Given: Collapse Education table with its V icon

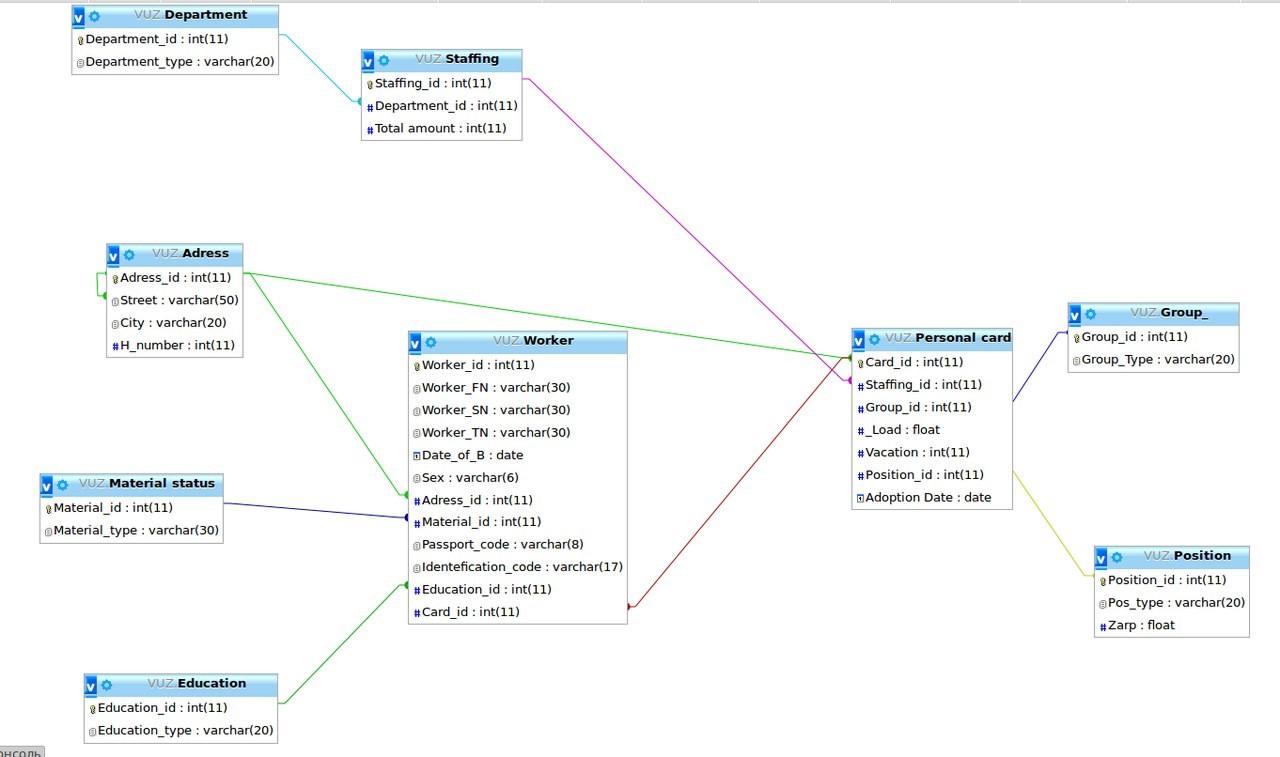Looking at the screenshot, I should [91, 687].
